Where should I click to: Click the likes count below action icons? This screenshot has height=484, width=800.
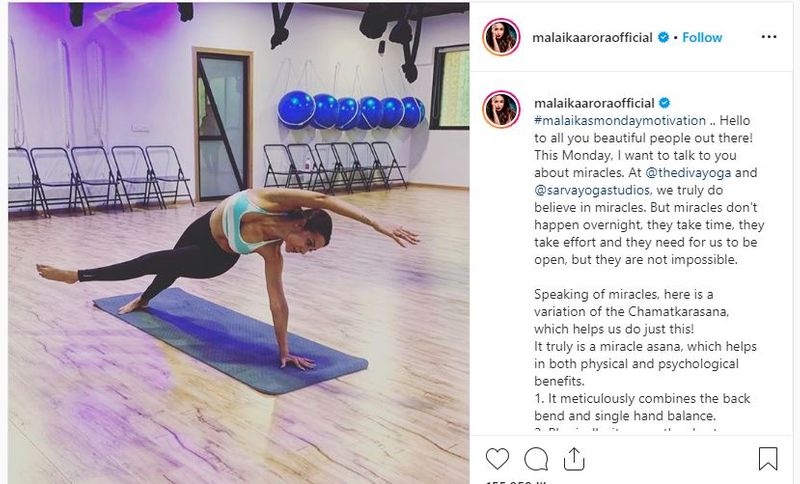[x=516, y=481]
